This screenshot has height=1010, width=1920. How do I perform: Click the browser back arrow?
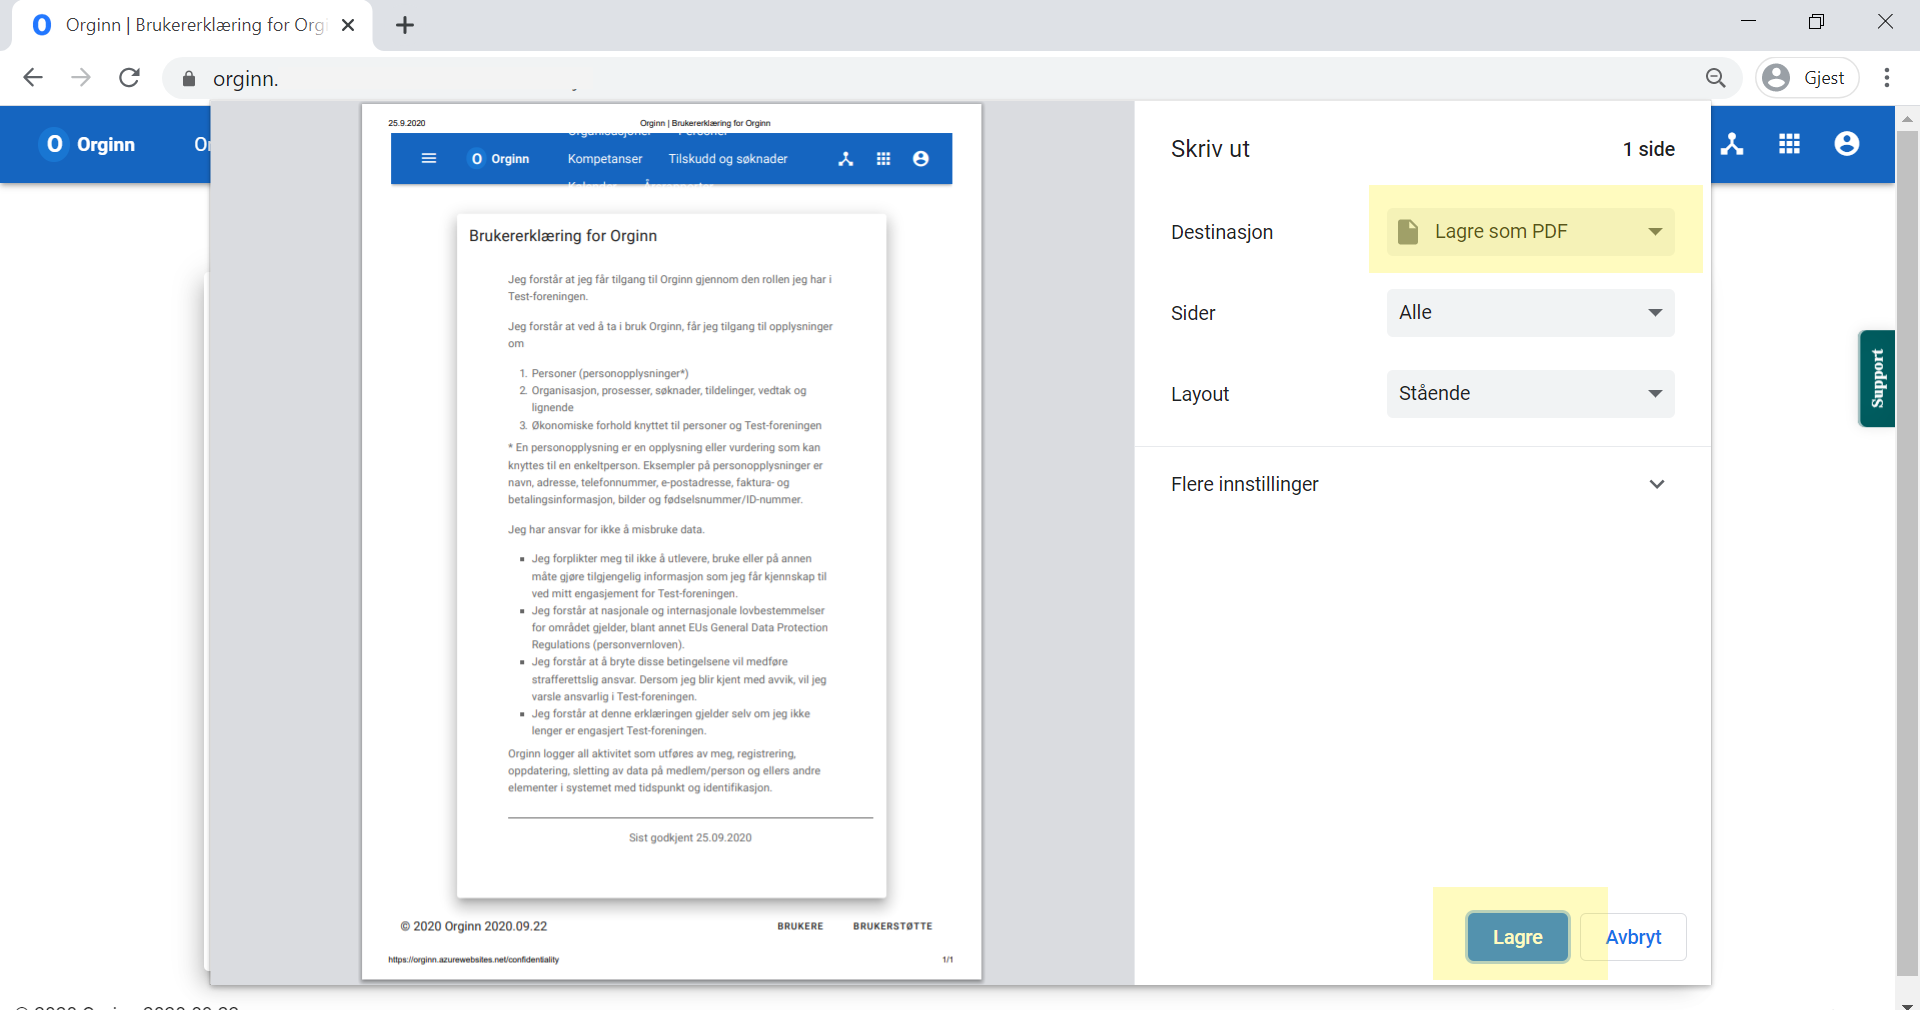coord(33,78)
